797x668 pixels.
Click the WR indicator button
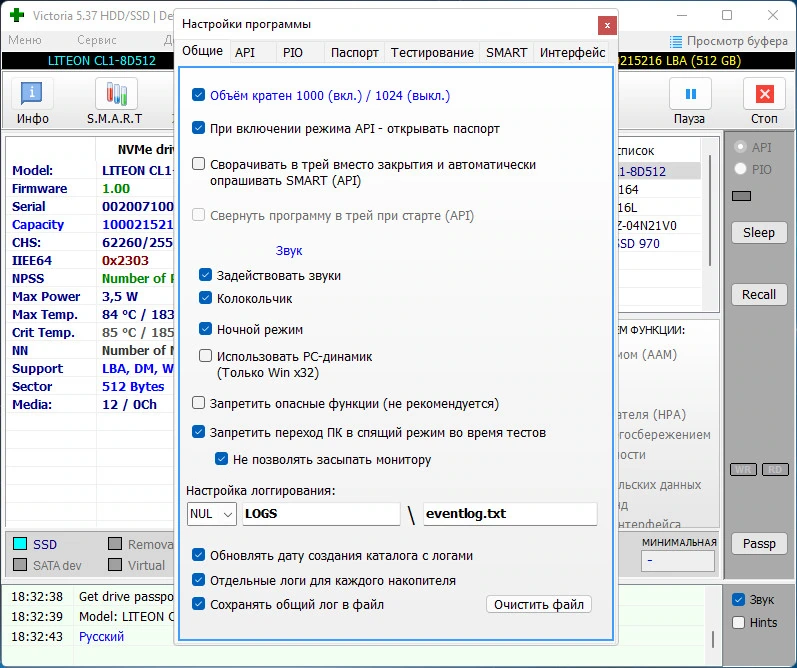coord(743,469)
